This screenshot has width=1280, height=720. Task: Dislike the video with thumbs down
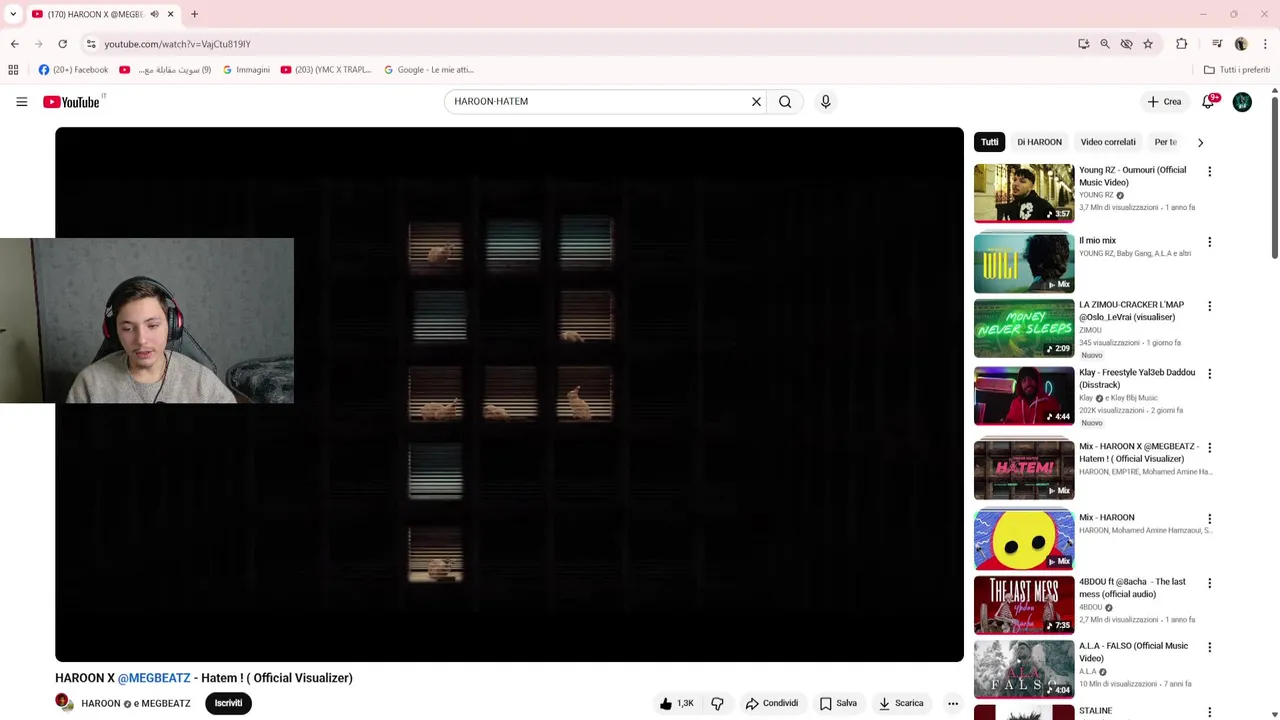tap(717, 703)
